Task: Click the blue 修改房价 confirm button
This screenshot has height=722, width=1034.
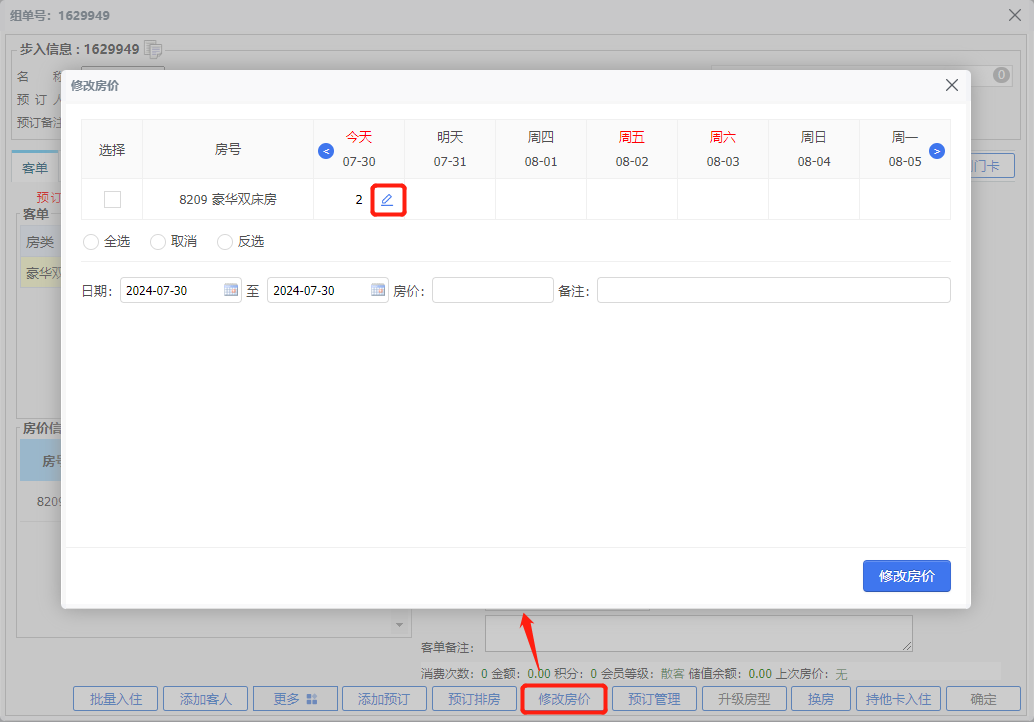Action: click(x=907, y=576)
